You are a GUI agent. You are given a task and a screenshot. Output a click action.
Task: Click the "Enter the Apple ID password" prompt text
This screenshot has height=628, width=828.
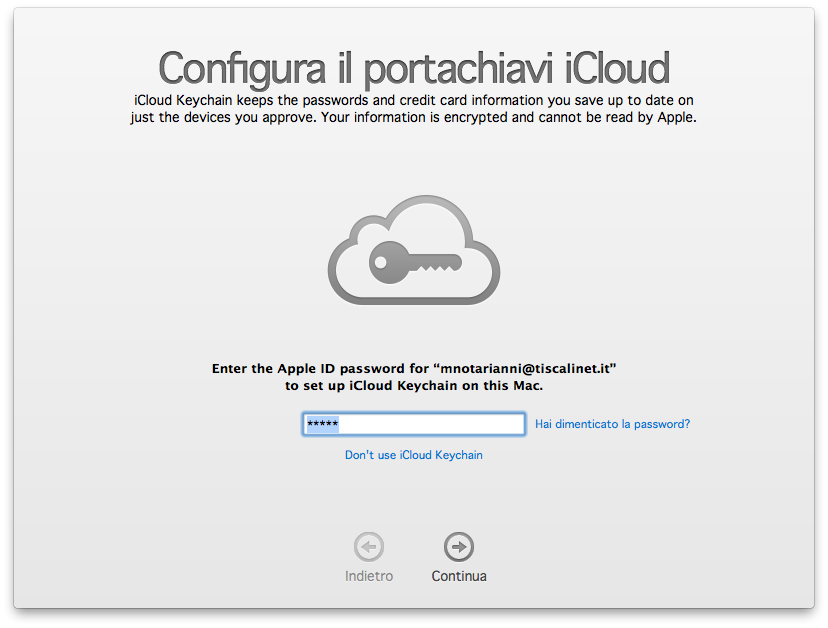point(414,377)
